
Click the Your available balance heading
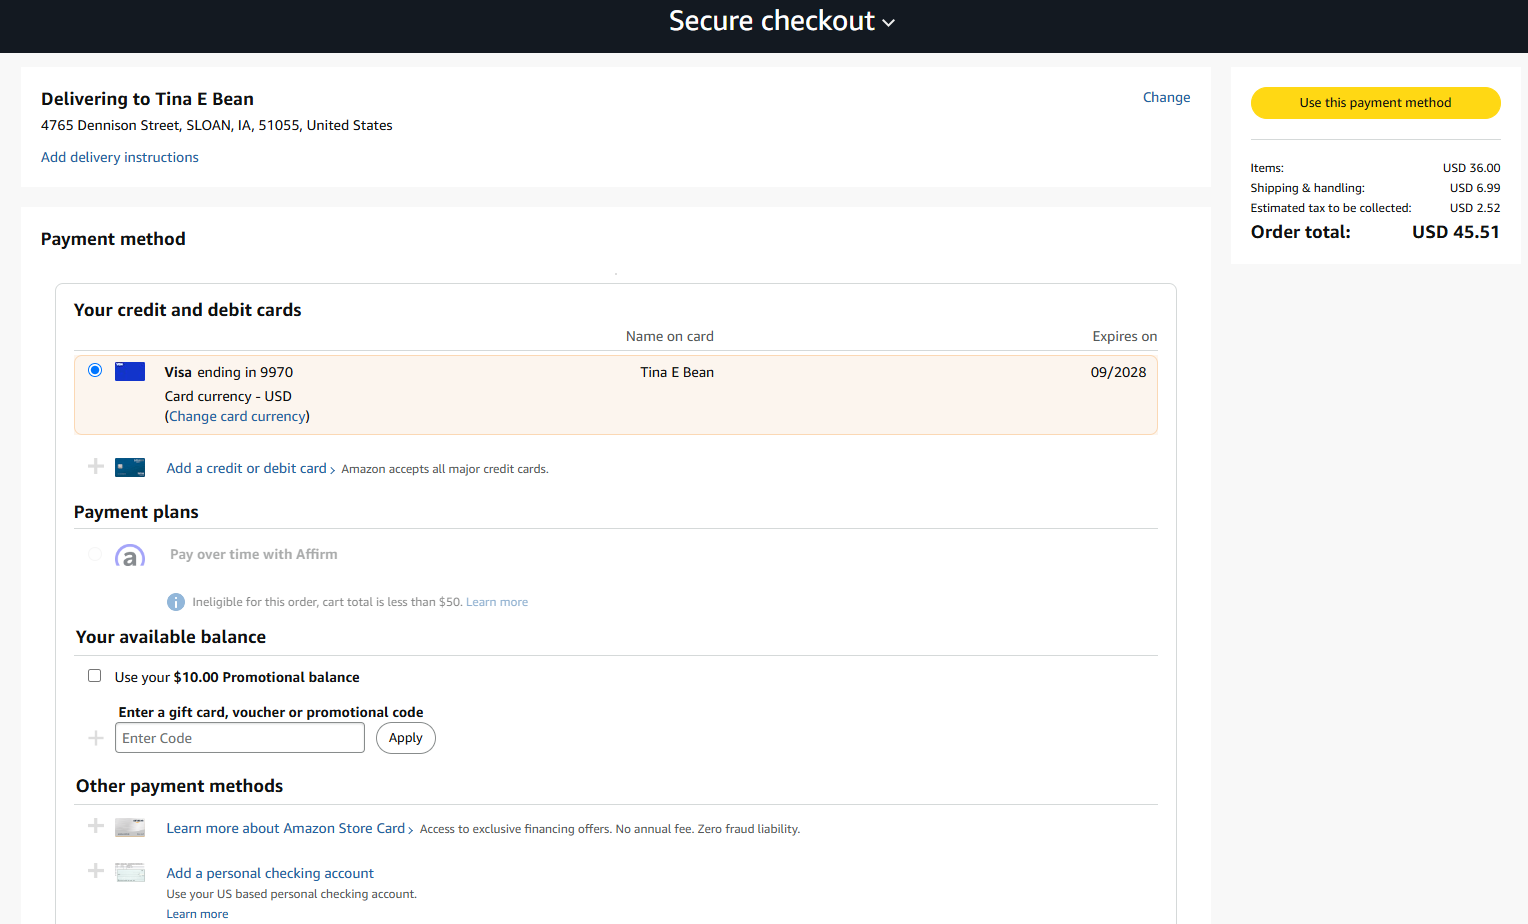pyautogui.click(x=171, y=637)
